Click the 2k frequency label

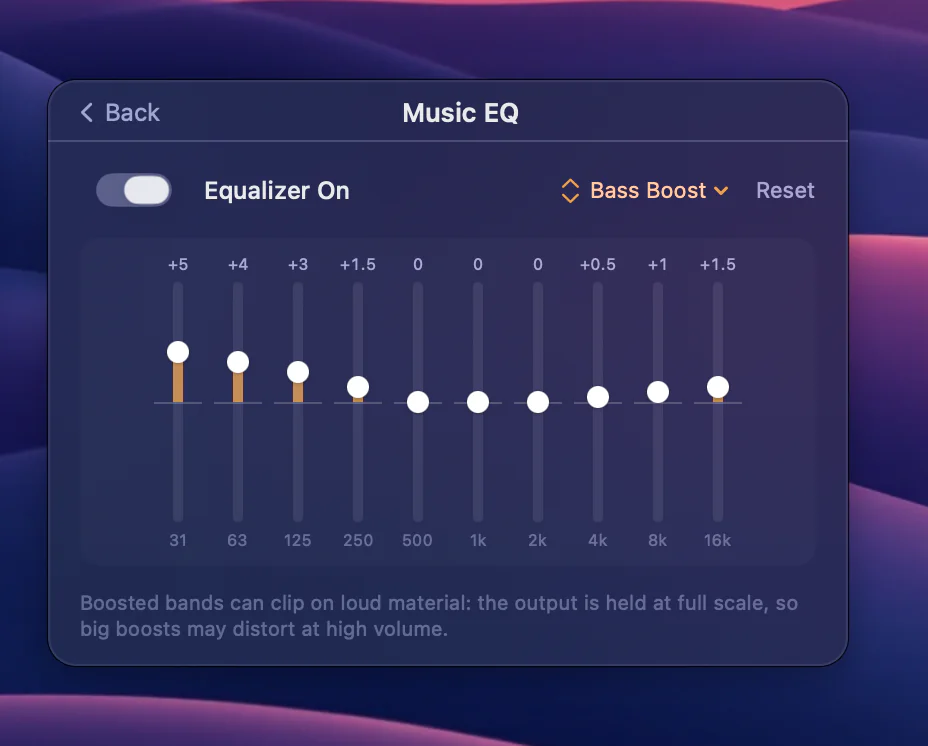coord(537,540)
